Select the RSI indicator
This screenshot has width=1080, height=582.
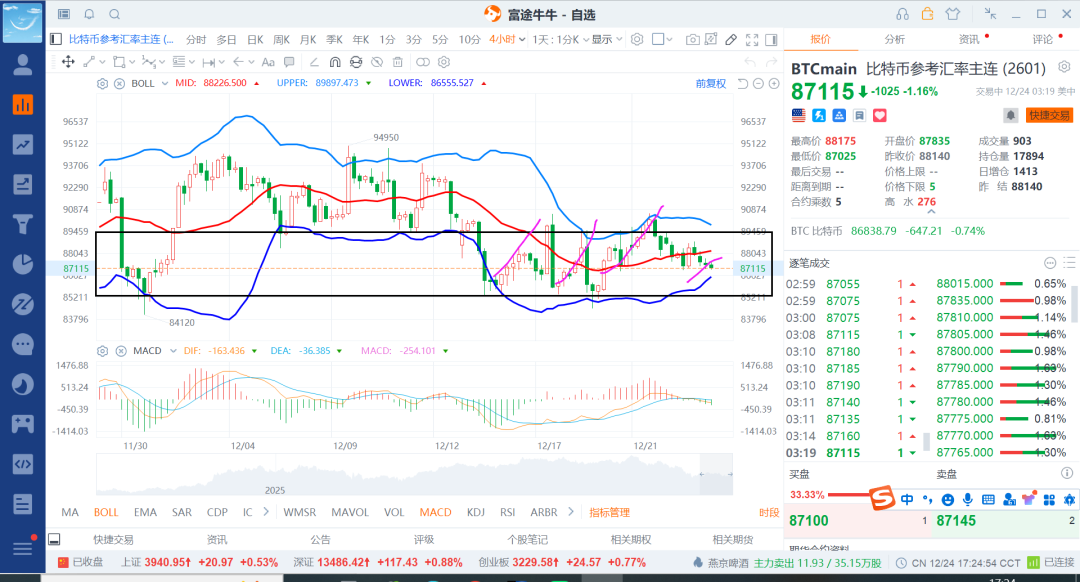point(508,512)
